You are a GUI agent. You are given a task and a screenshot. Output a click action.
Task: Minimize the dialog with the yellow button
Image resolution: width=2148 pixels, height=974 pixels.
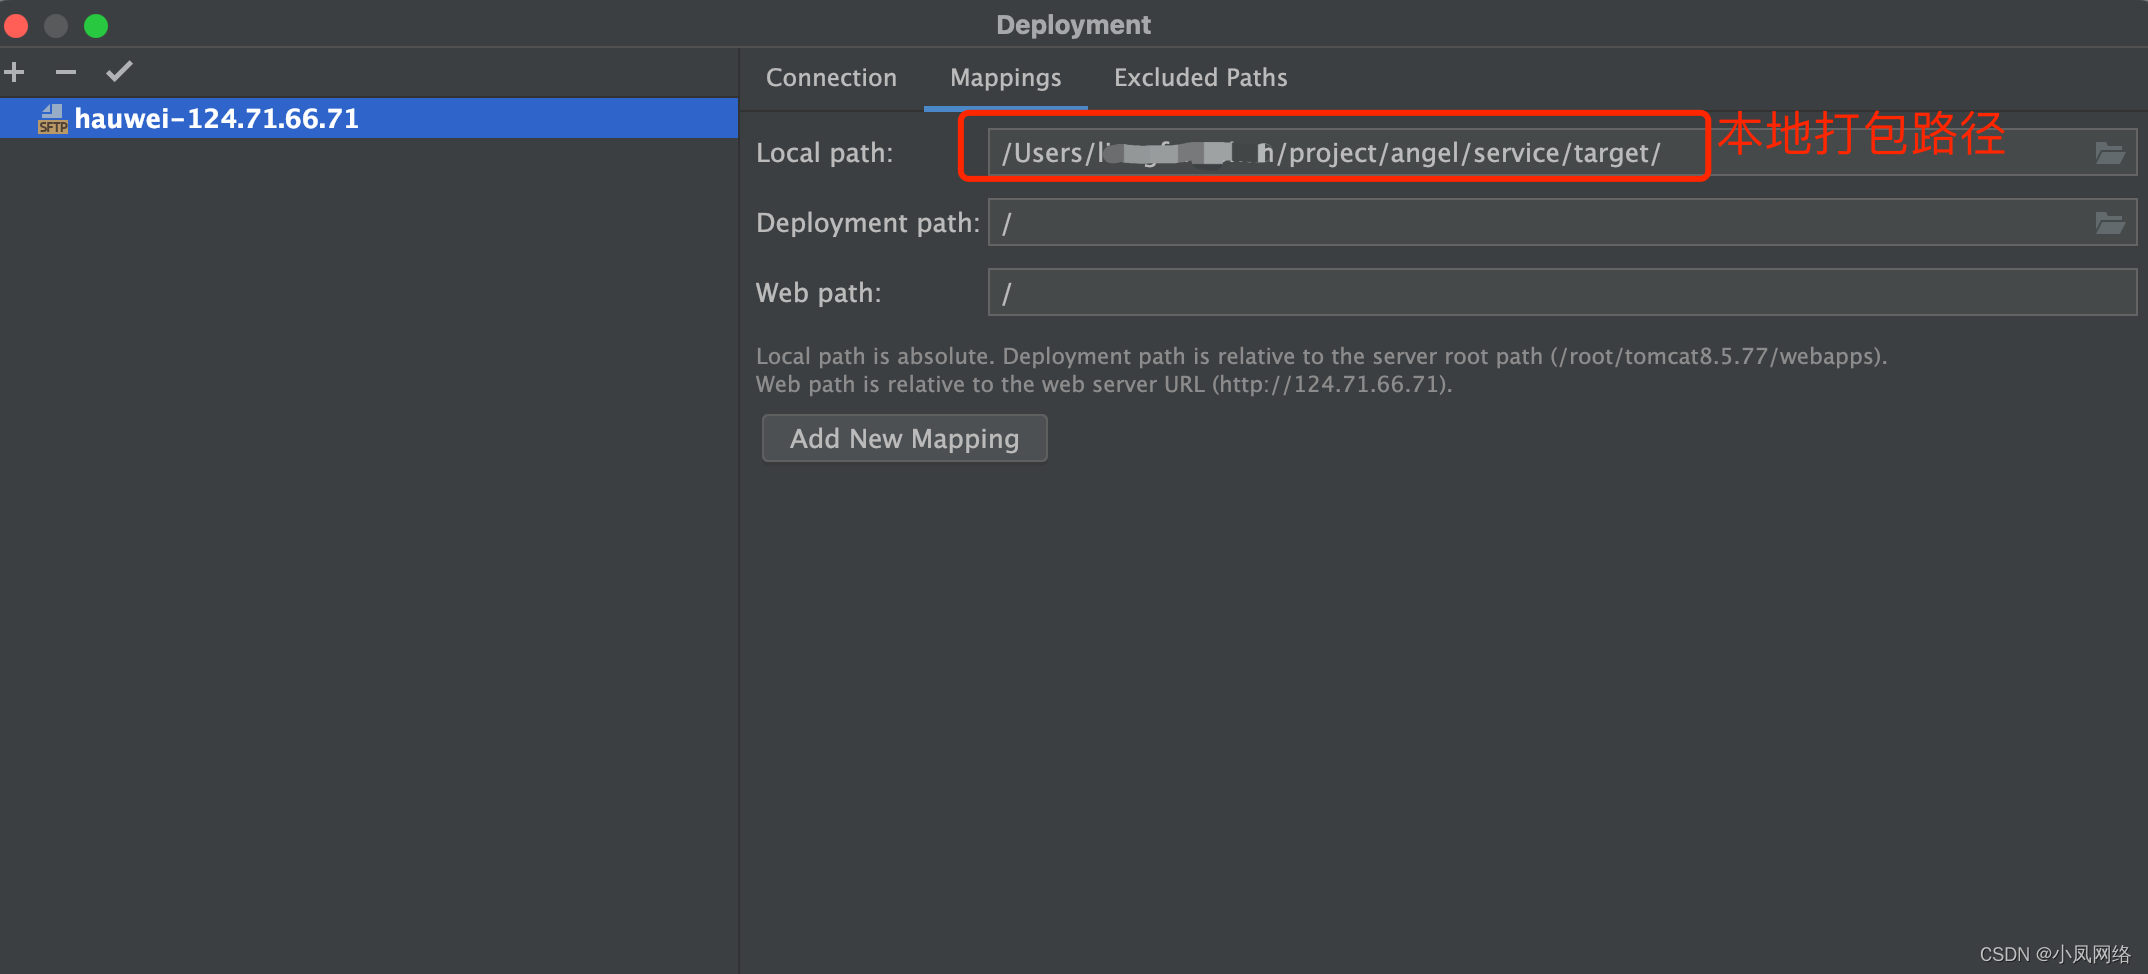click(55, 25)
